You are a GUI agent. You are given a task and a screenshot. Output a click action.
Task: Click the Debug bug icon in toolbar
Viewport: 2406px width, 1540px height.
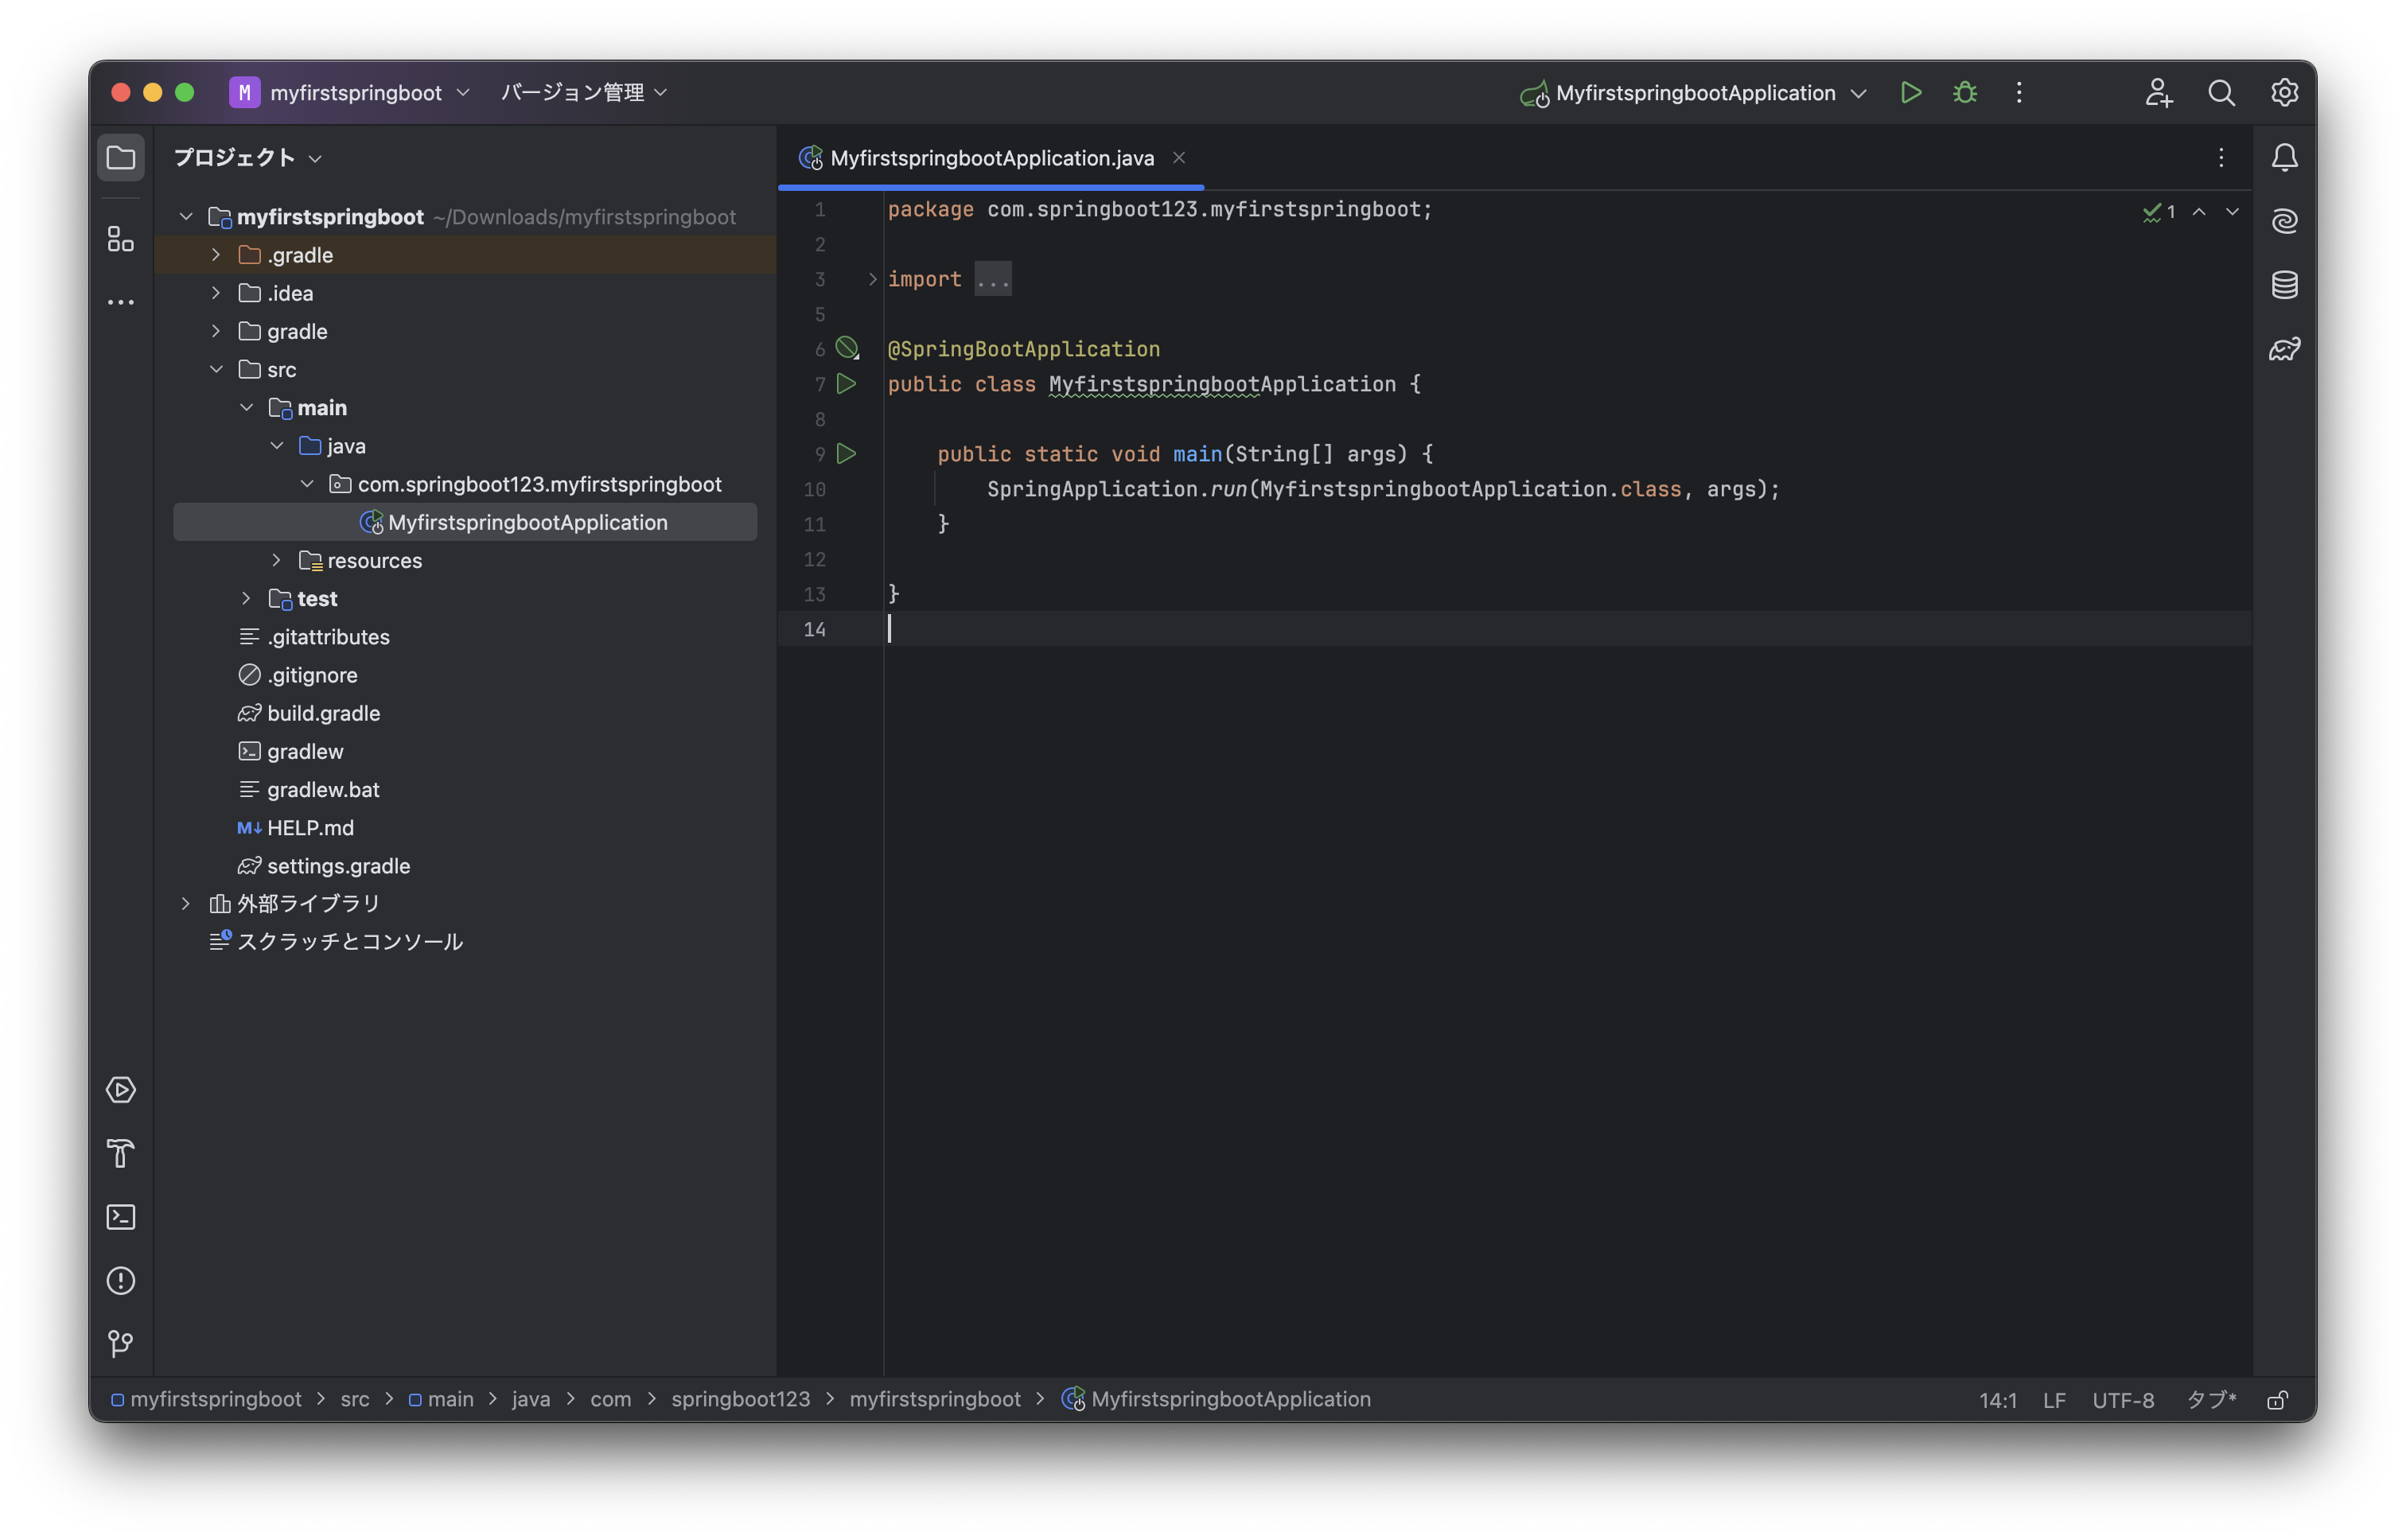click(1964, 93)
